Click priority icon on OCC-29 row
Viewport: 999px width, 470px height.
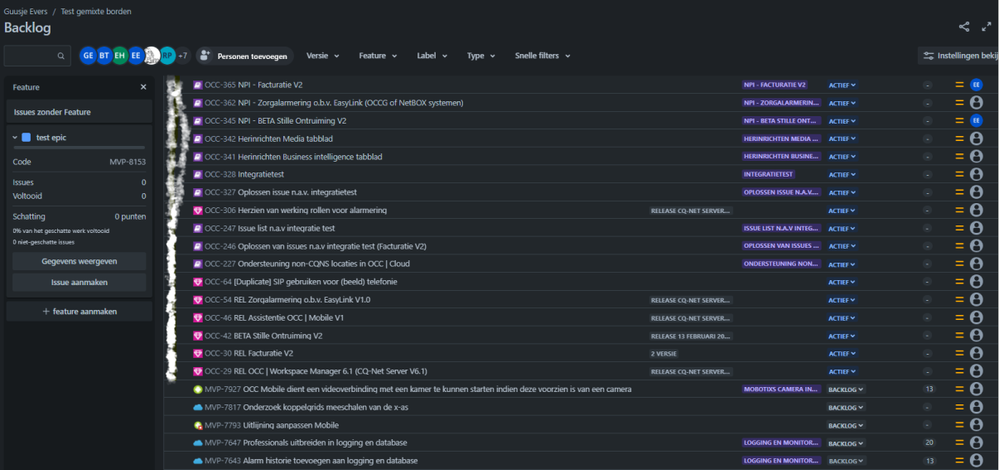[x=959, y=371]
